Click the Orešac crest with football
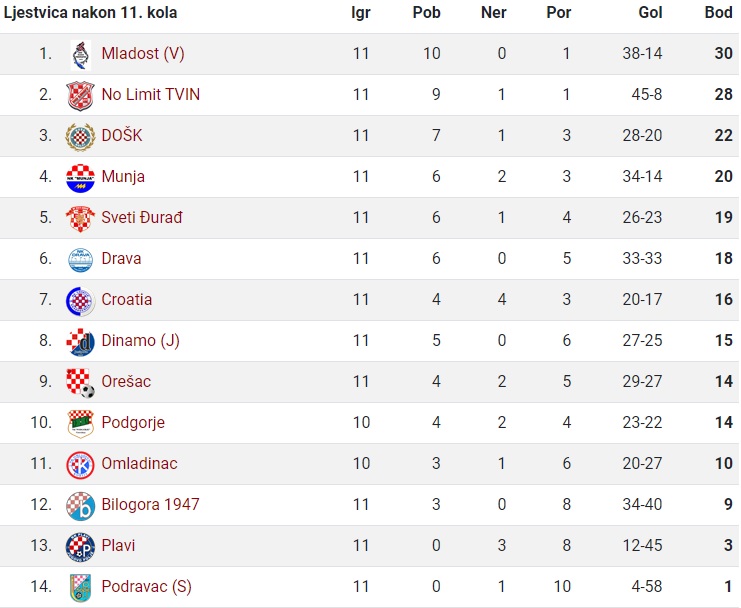The width and height of the screenshot is (741, 608). 80,383
